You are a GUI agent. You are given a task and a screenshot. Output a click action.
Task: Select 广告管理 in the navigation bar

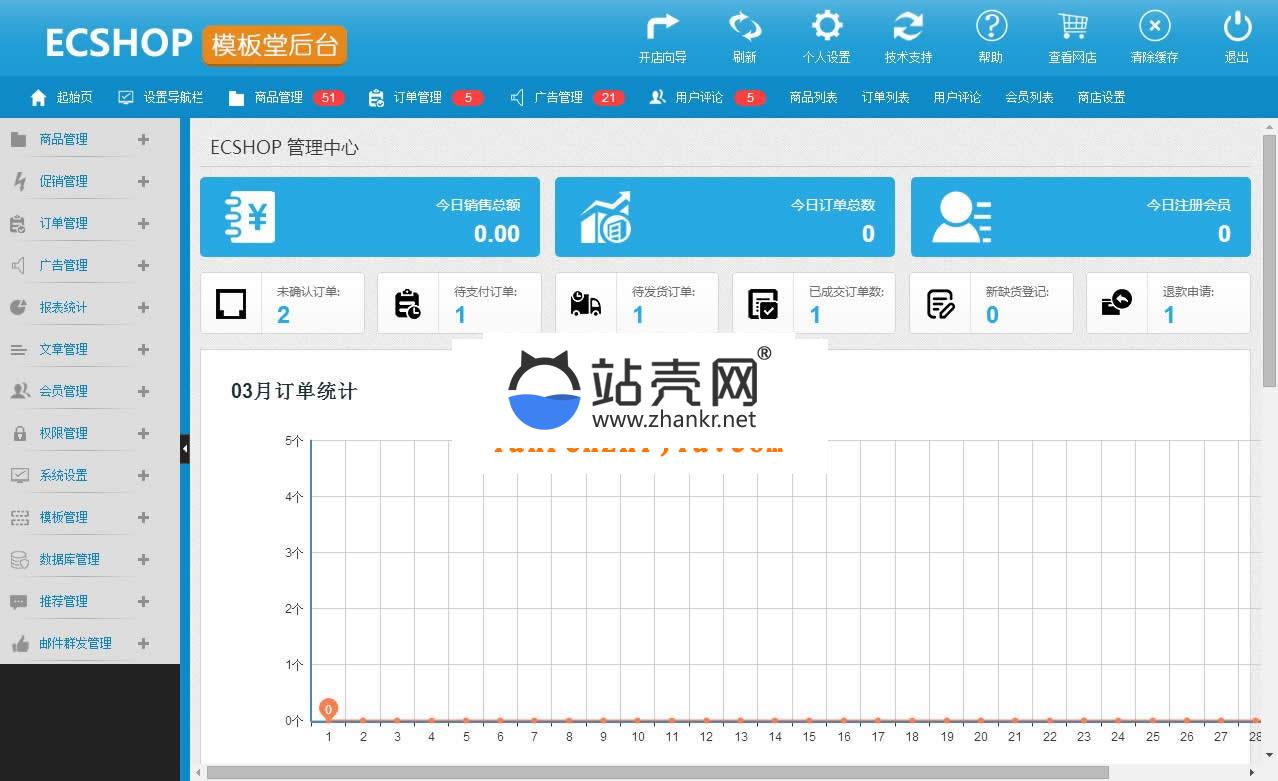point(558,98)
